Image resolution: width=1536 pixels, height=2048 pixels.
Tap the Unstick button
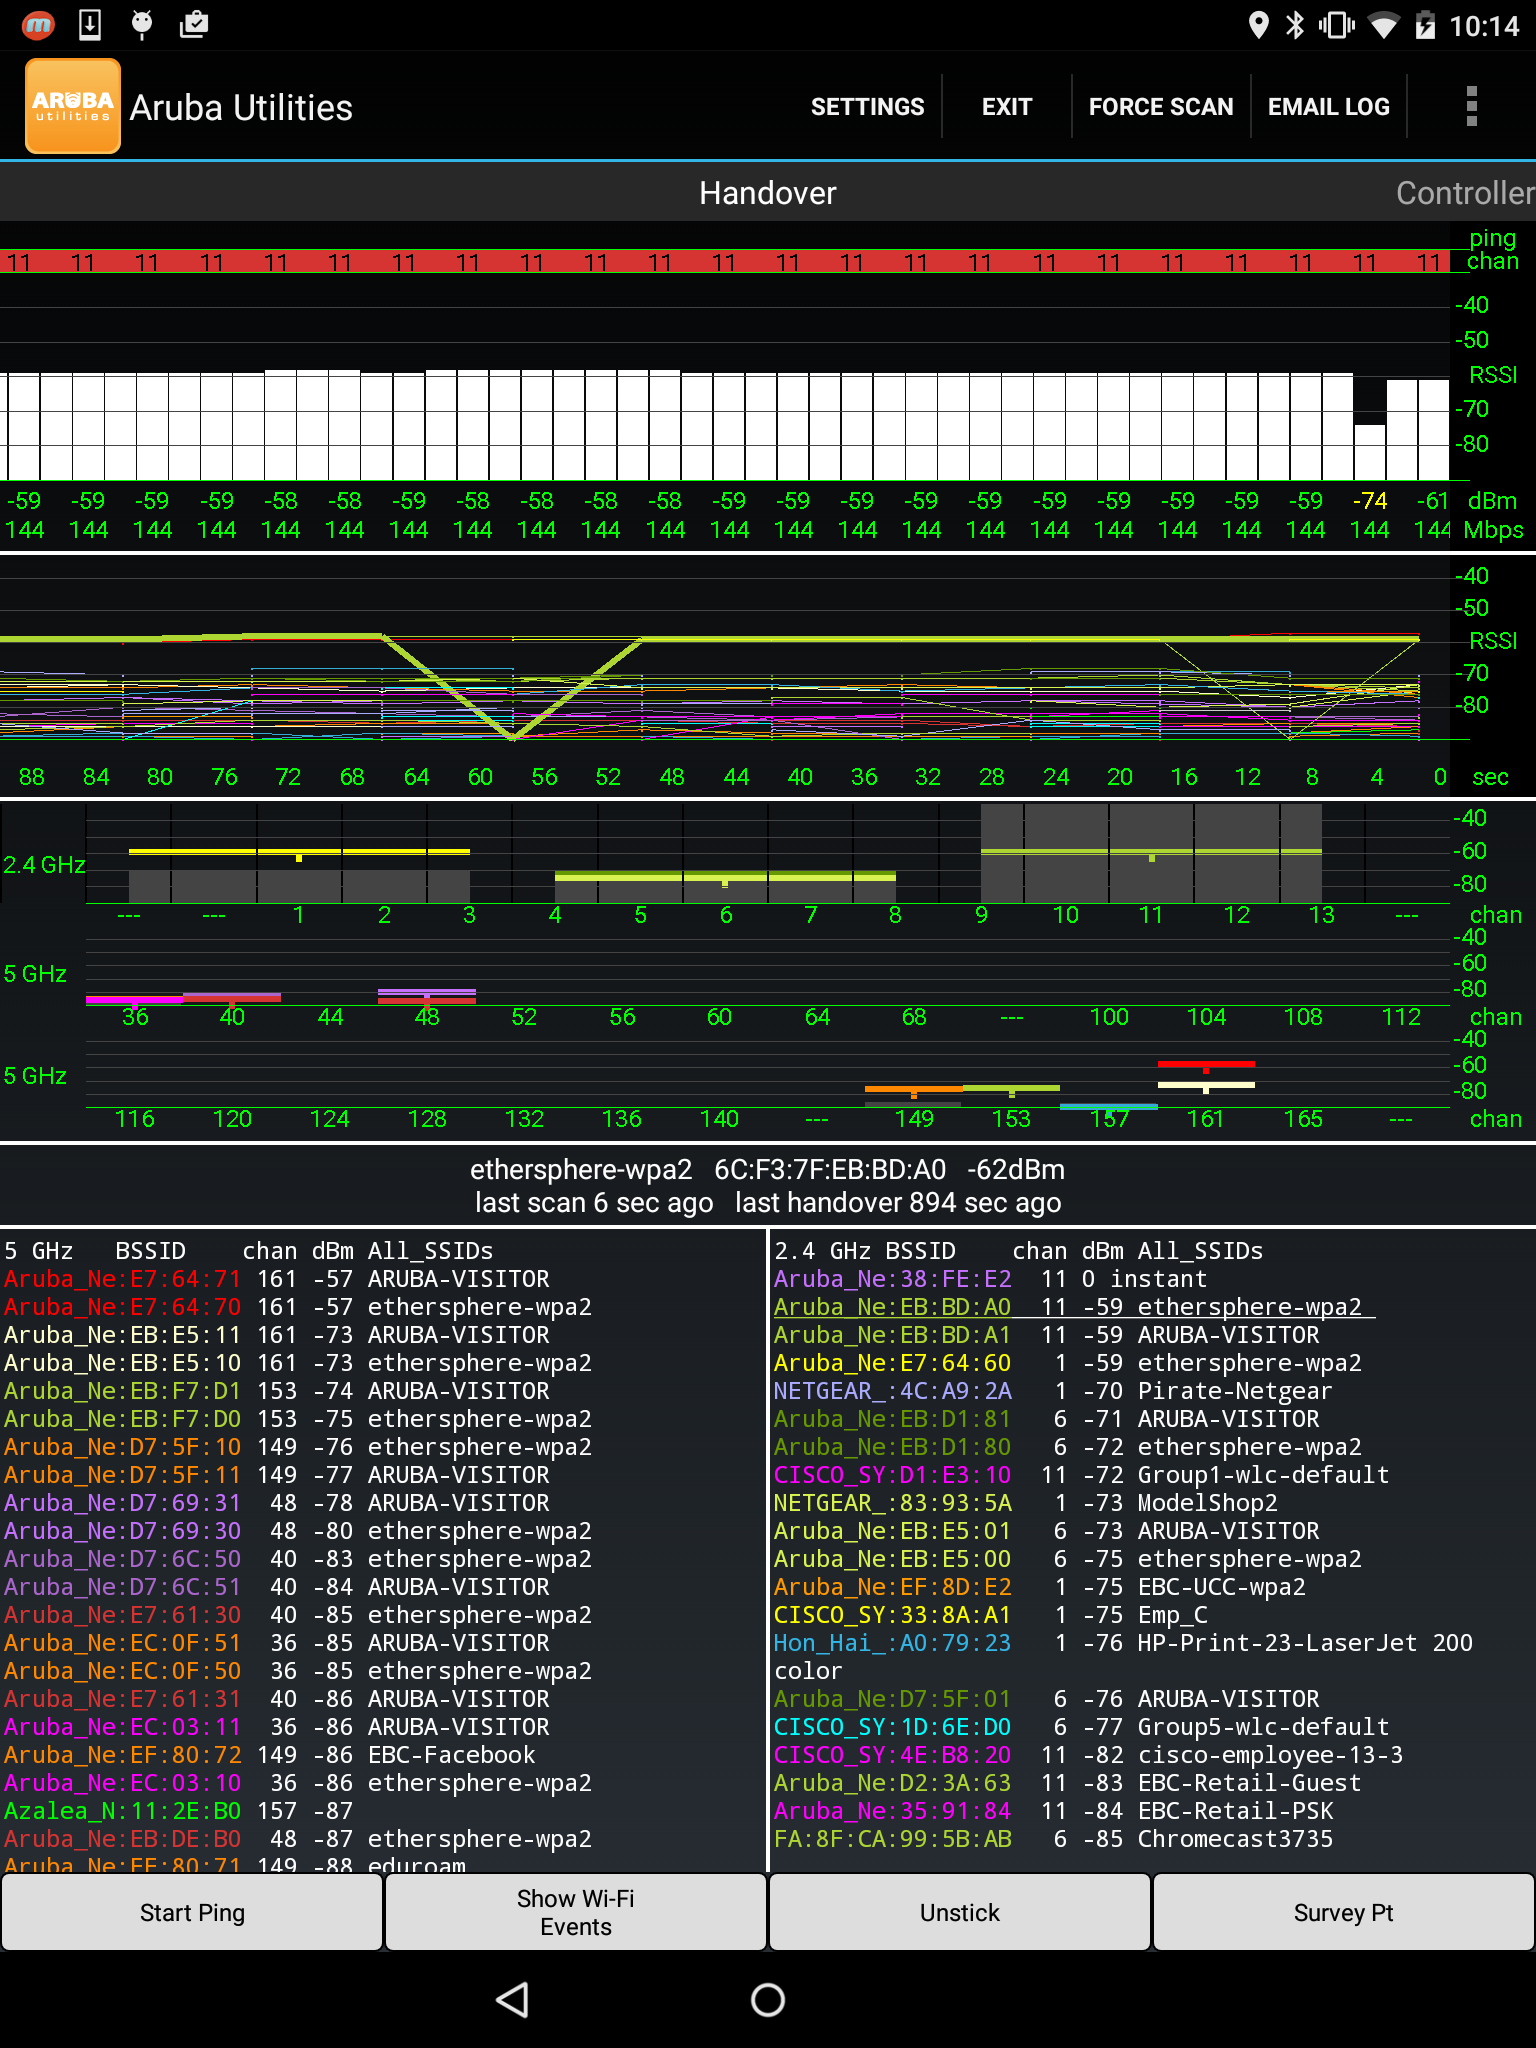pos(960,1912)
